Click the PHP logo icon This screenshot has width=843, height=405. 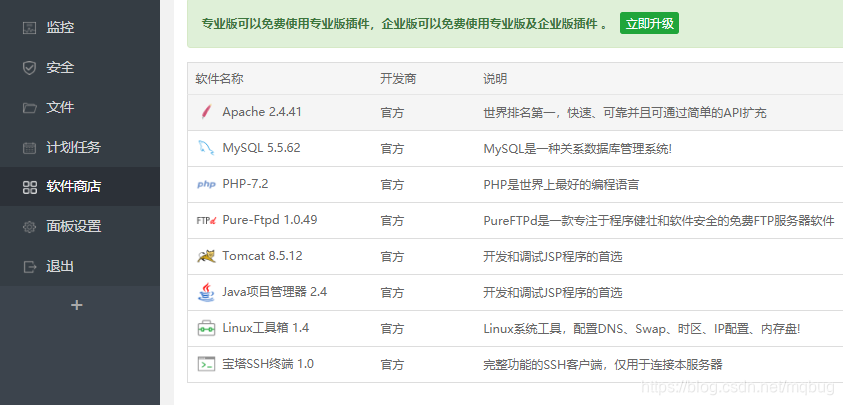point(206,184)
